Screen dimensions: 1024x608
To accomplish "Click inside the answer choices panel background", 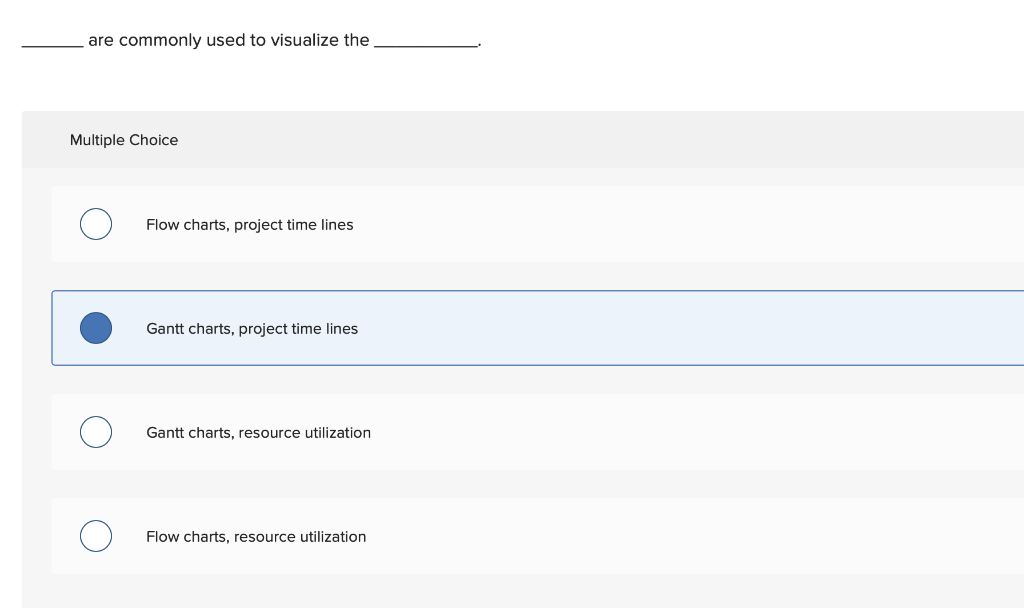I will 500,590.
